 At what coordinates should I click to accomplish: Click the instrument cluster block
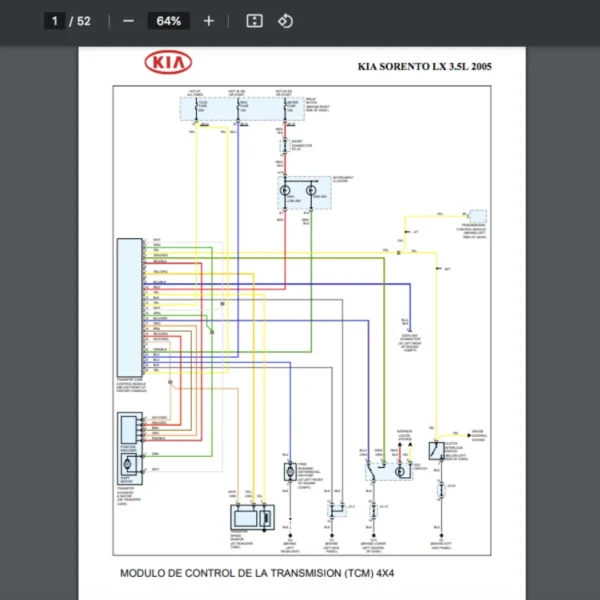pos(305,193)
